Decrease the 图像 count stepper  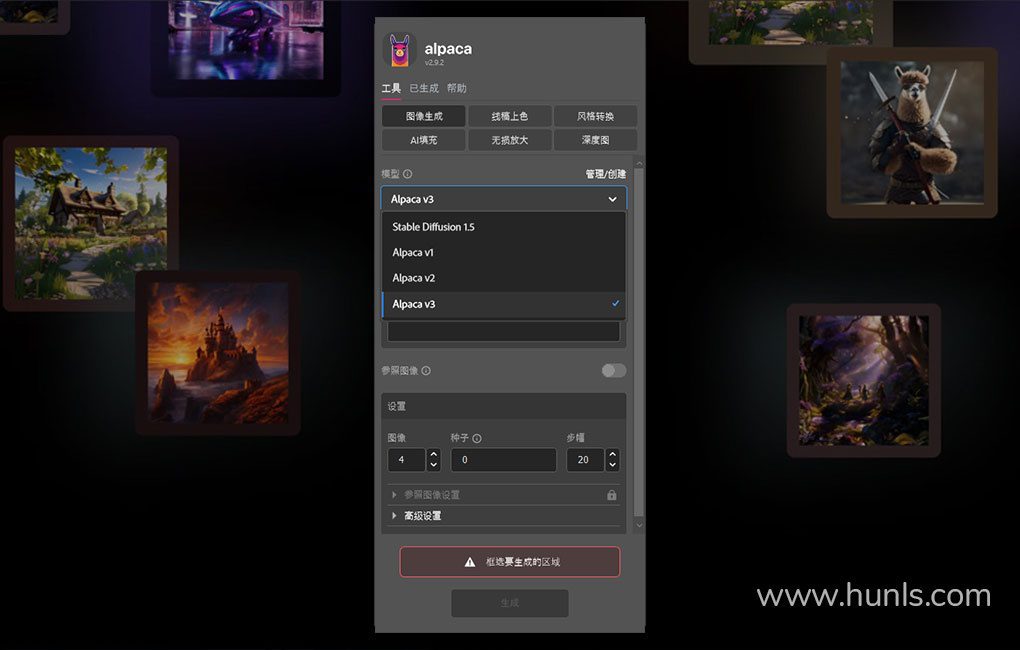click(x=434, y=465)
